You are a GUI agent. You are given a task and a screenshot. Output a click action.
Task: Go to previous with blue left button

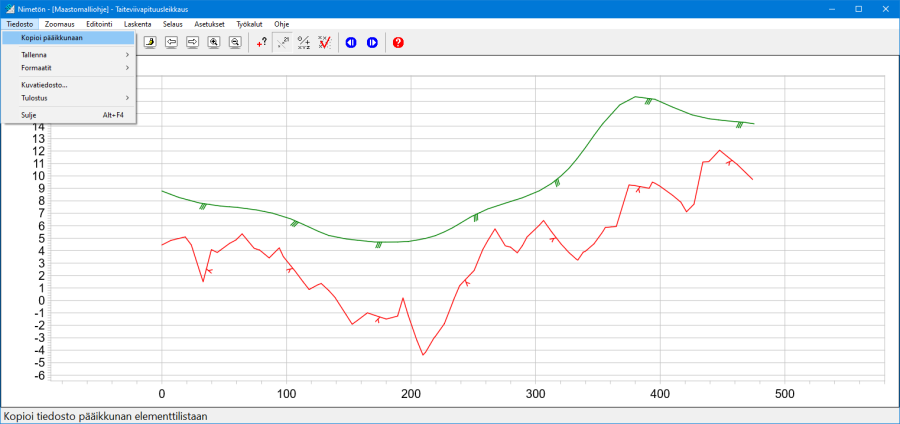[351, 42]
